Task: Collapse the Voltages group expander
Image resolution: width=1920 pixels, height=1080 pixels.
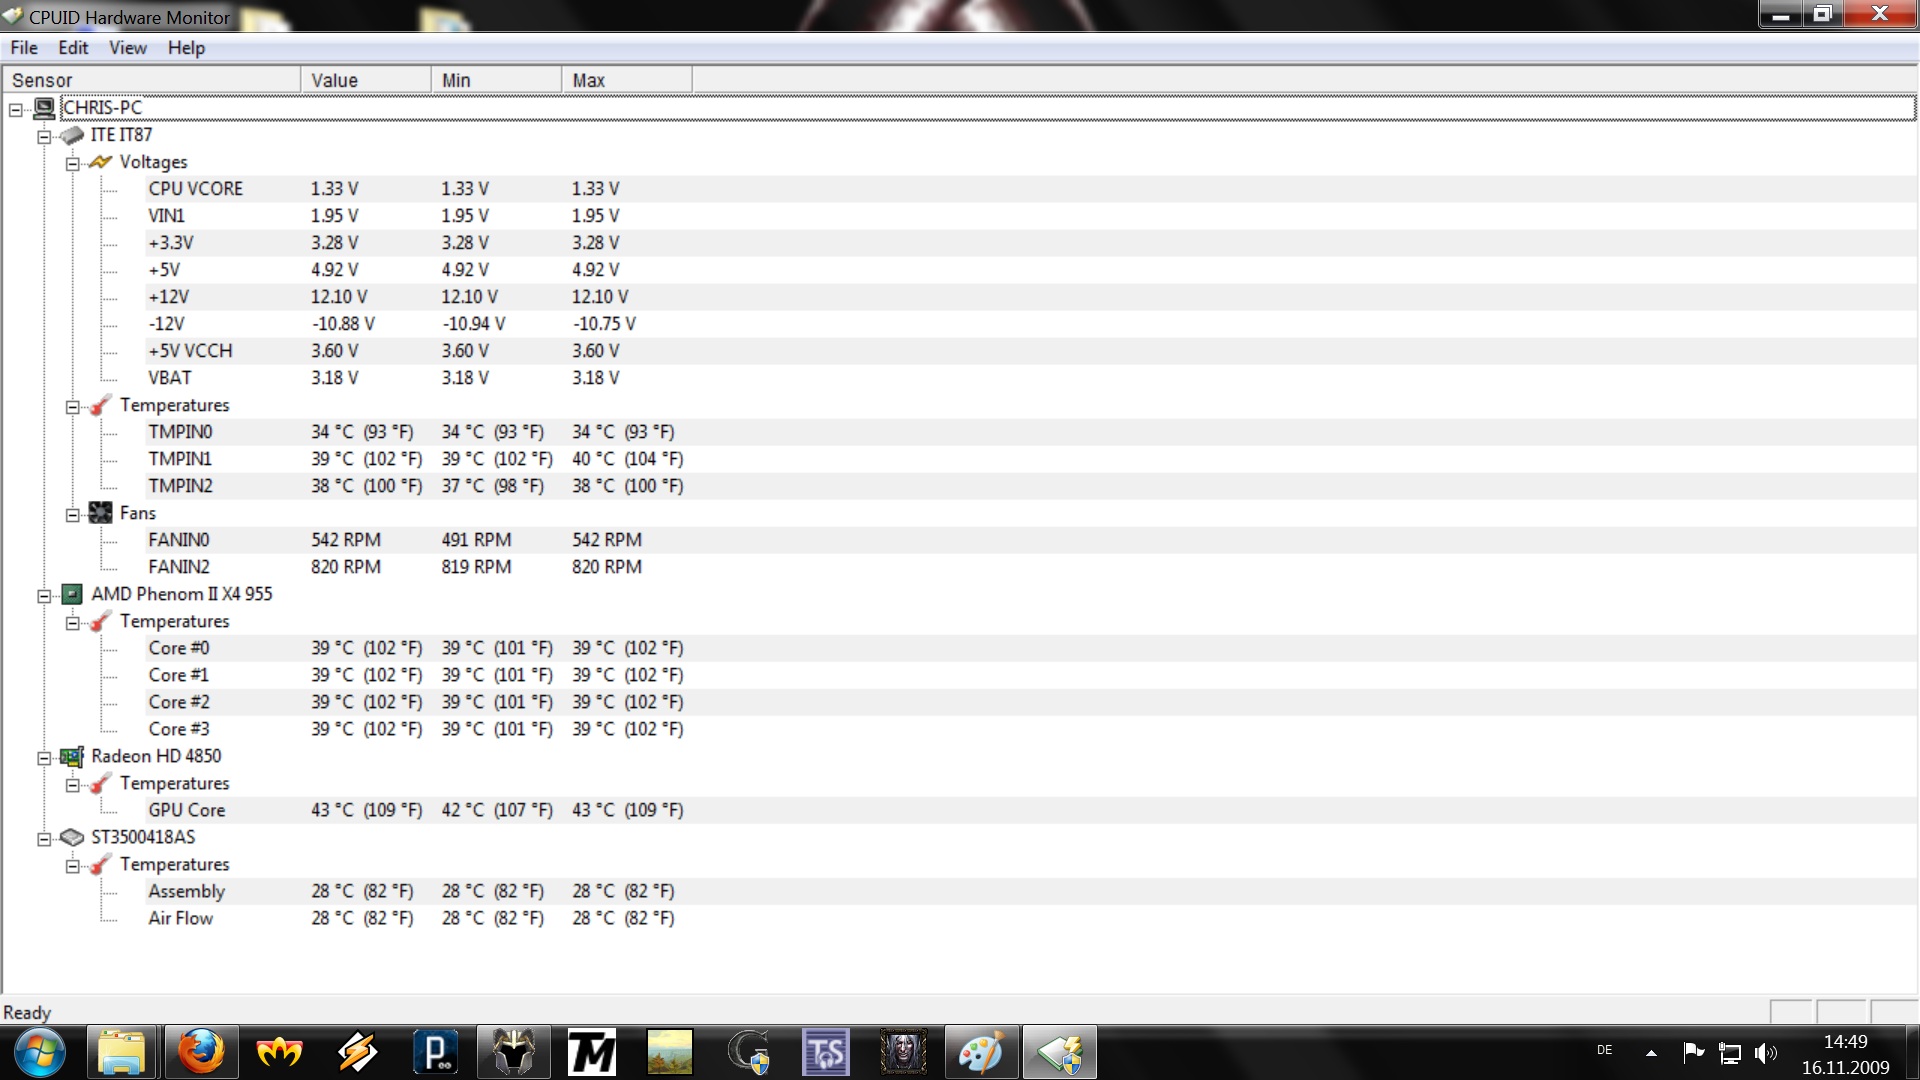Action: (73, 163)
